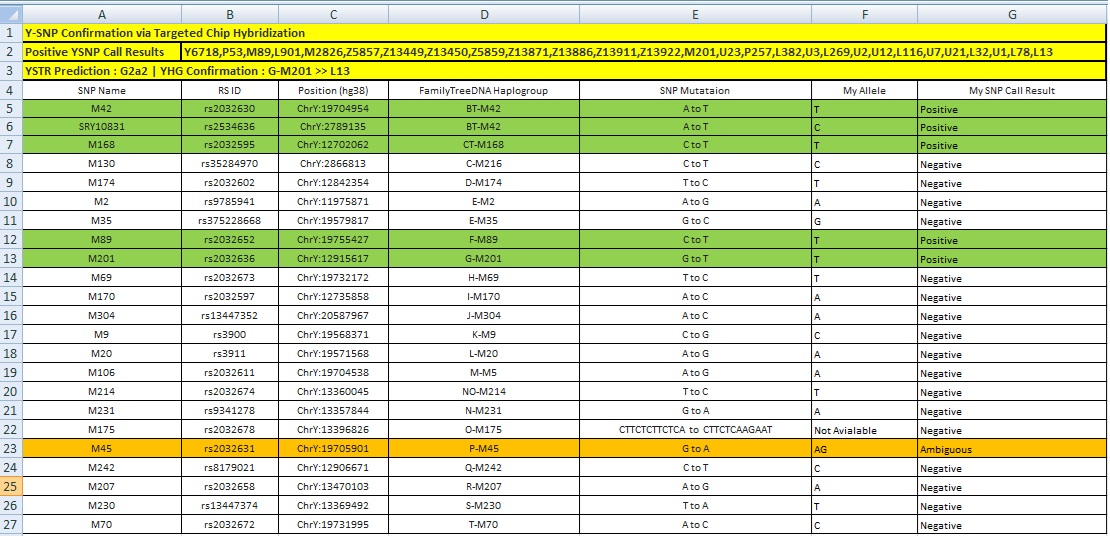
Task: Click the M89 SNP name cell
Action: tap(102, 239)
